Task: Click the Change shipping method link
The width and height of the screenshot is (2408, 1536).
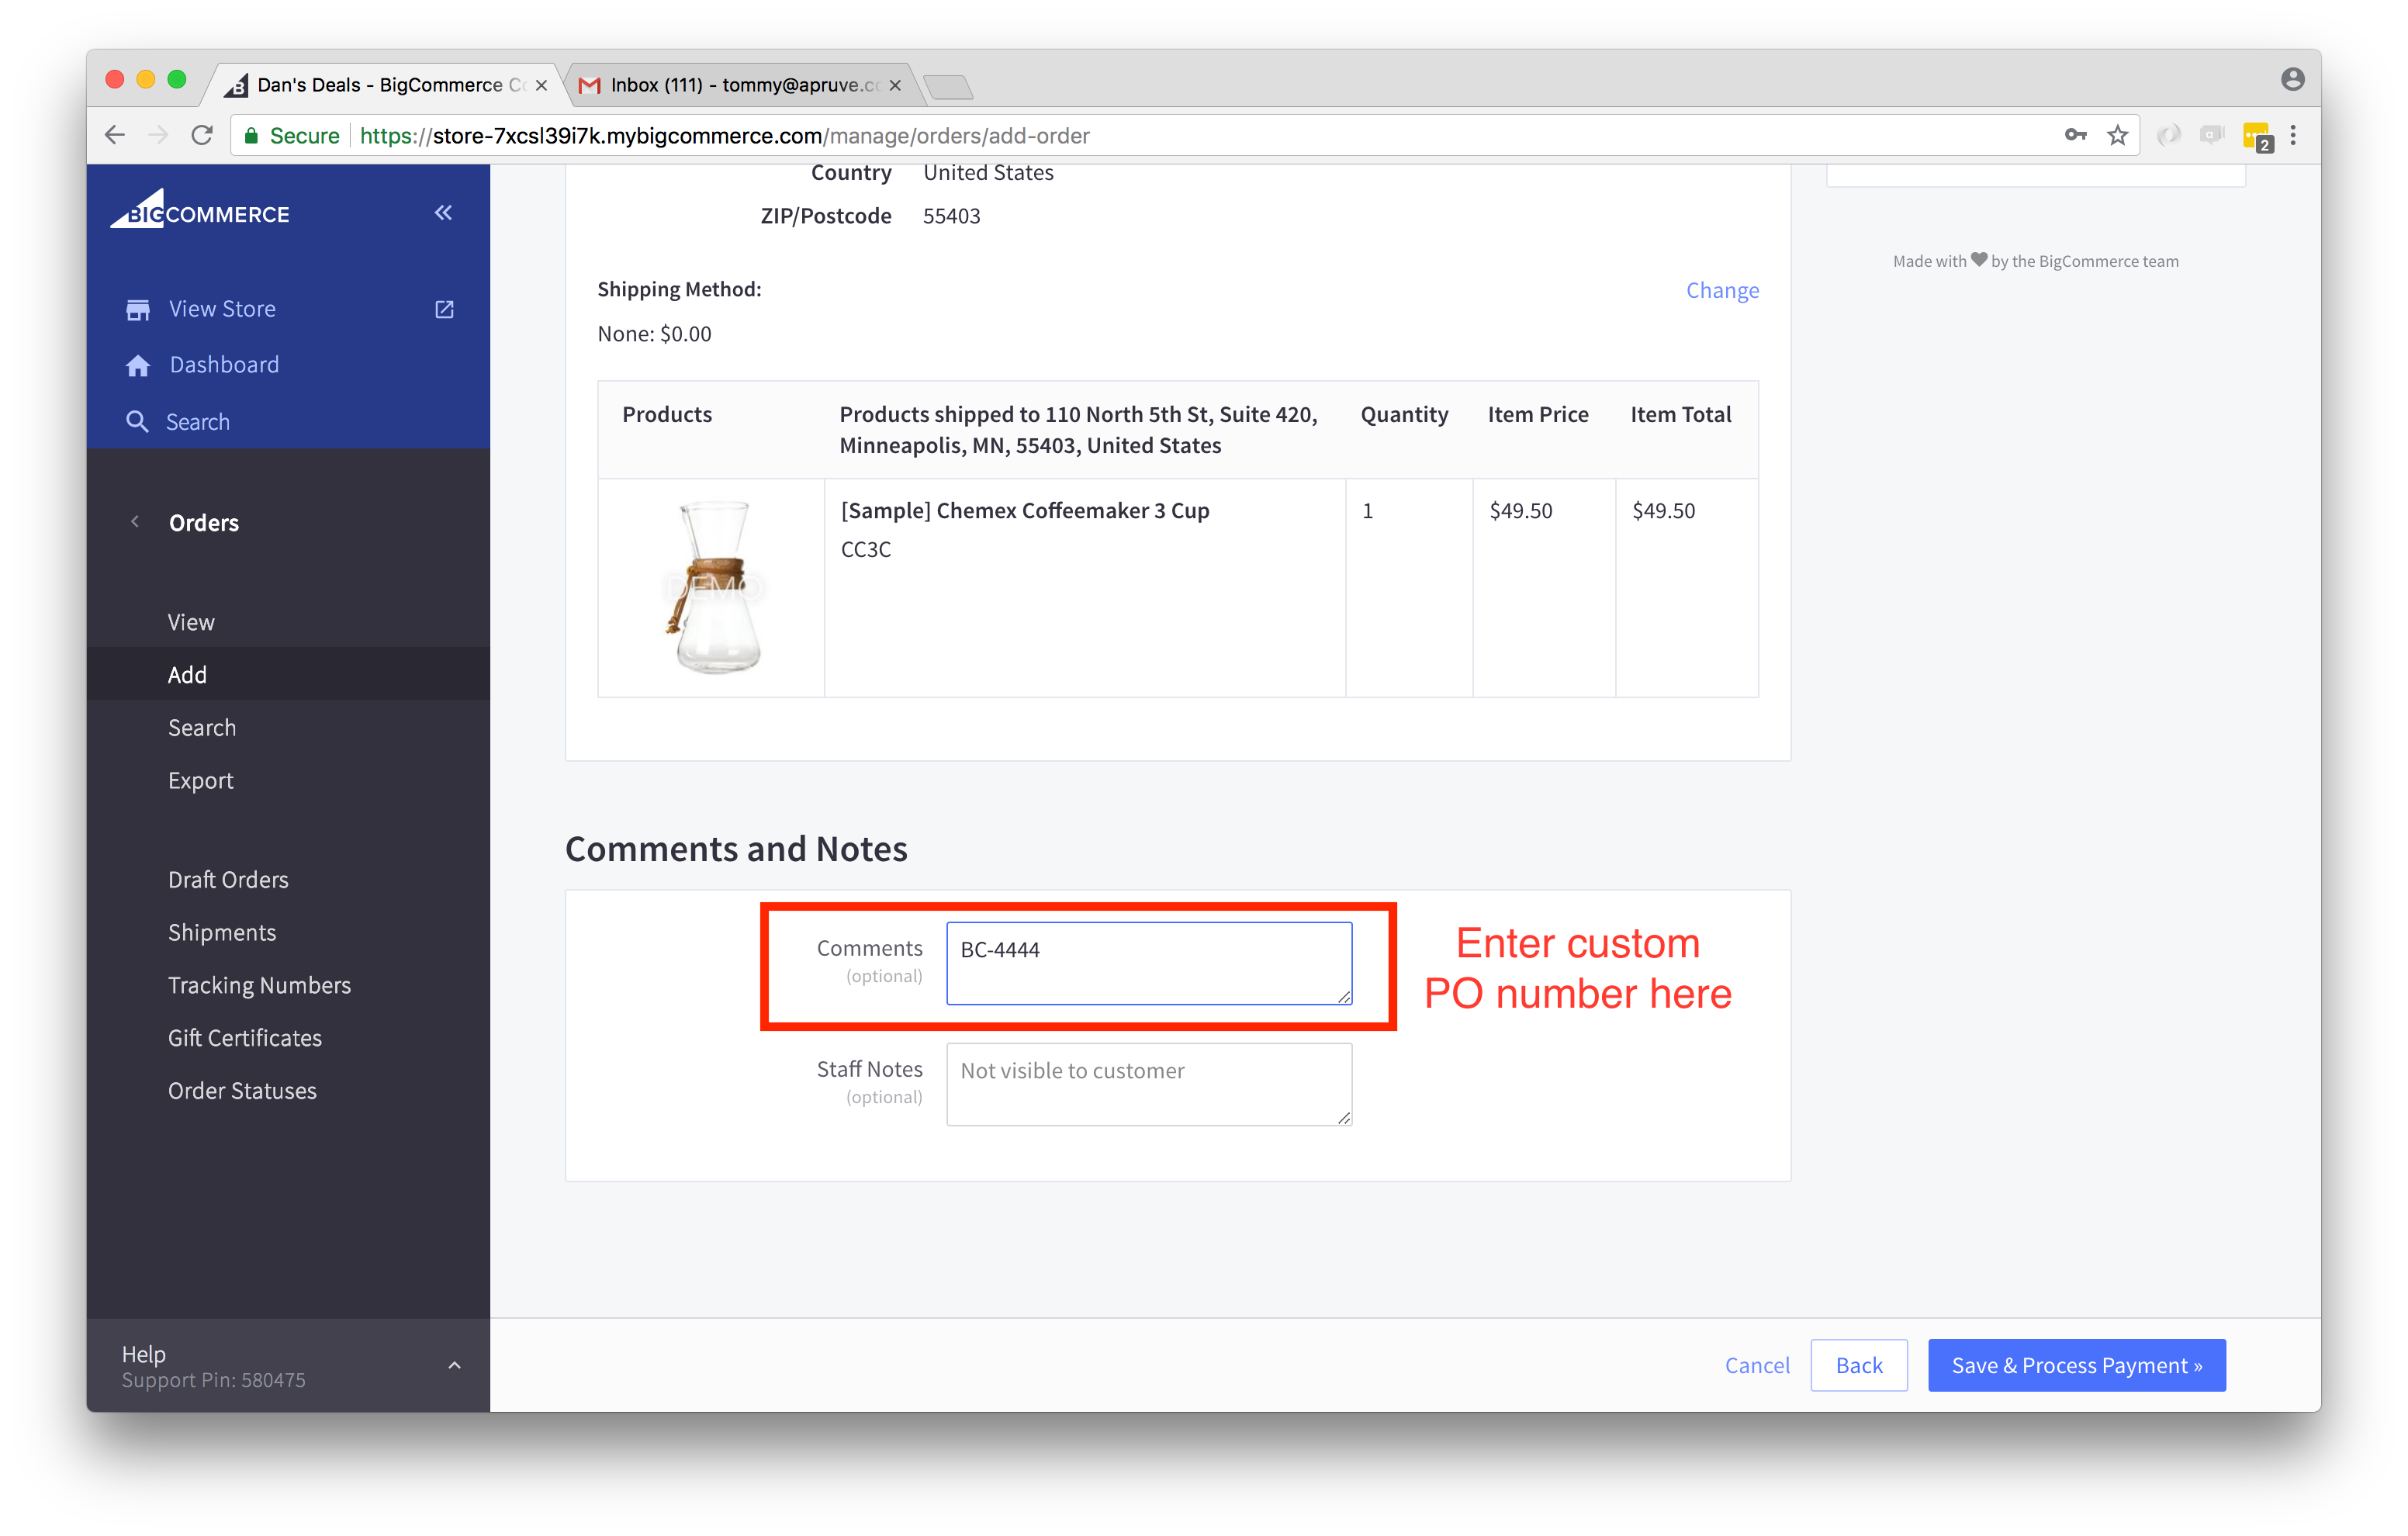Action: (1722, 291)
